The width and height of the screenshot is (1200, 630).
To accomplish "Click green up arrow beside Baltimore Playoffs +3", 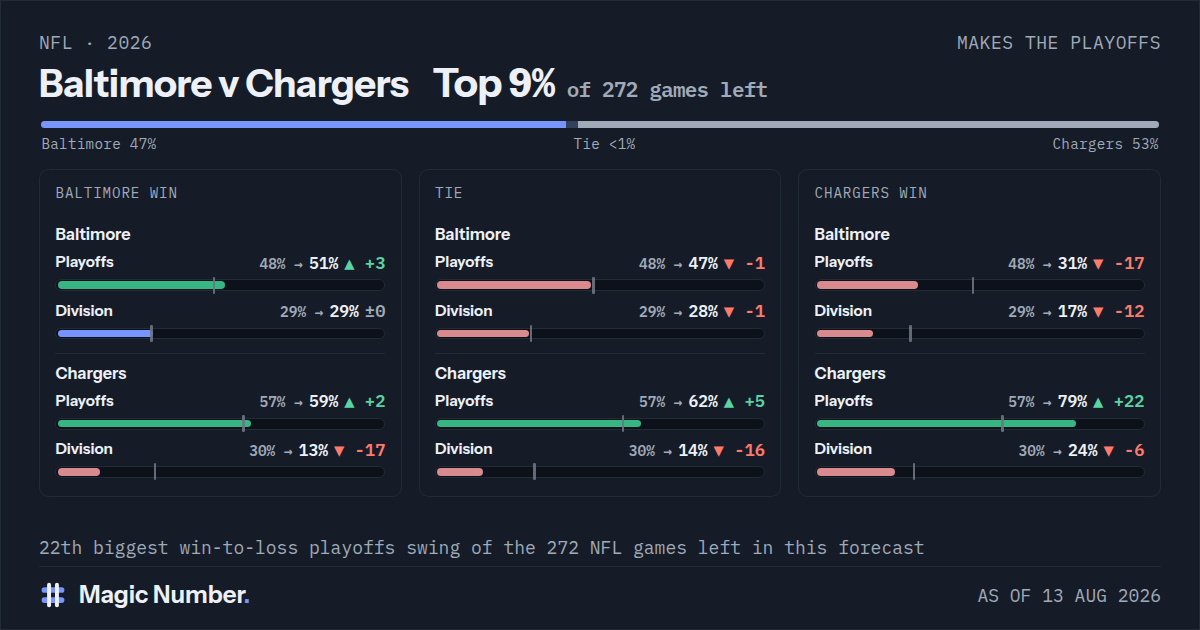I will (x=349, y=264).
